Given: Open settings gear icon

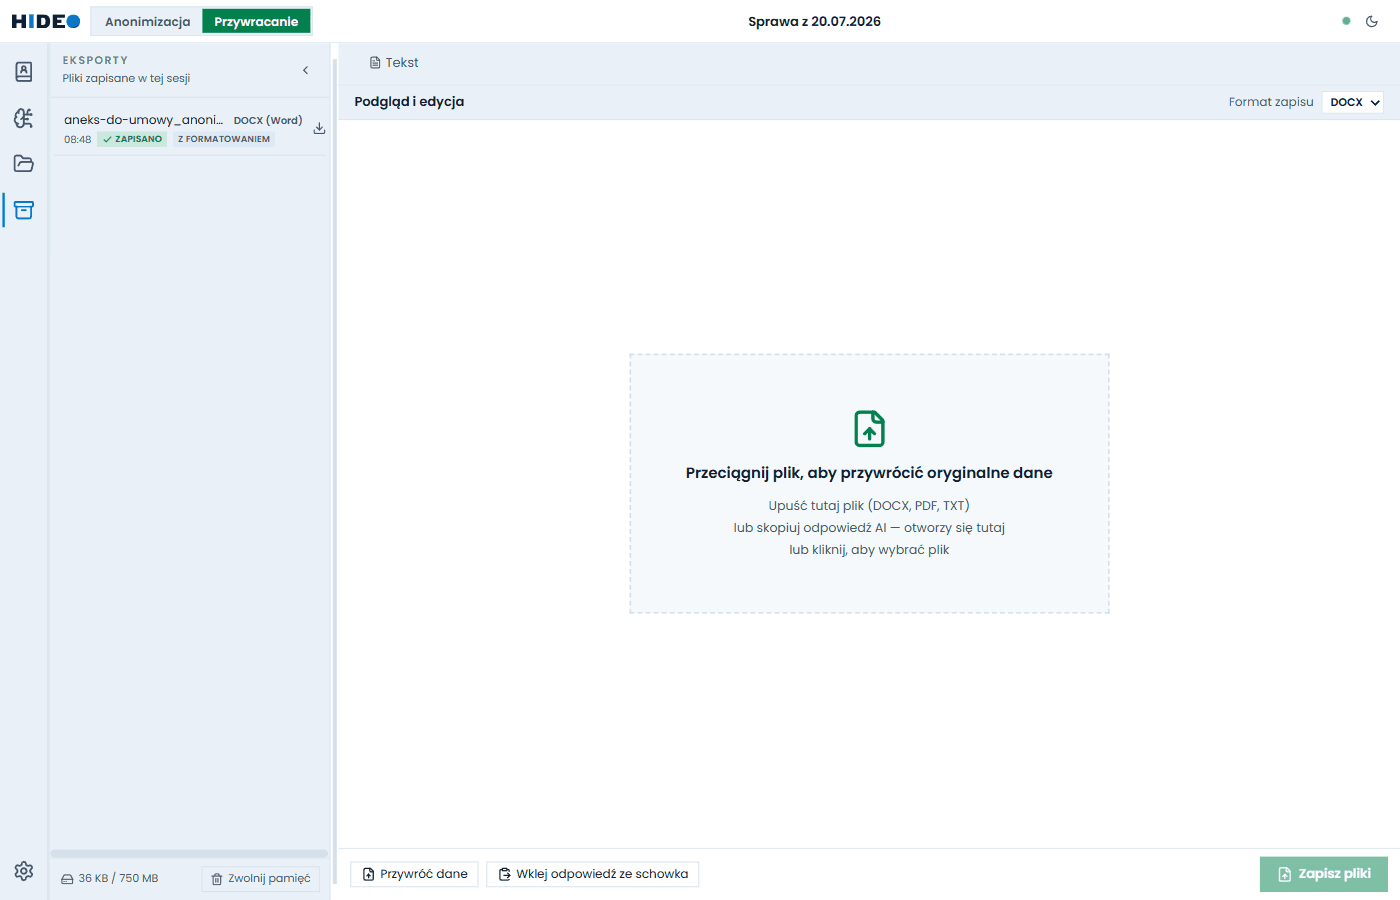Looking at the screenshot, I should (x=24, y=871).
